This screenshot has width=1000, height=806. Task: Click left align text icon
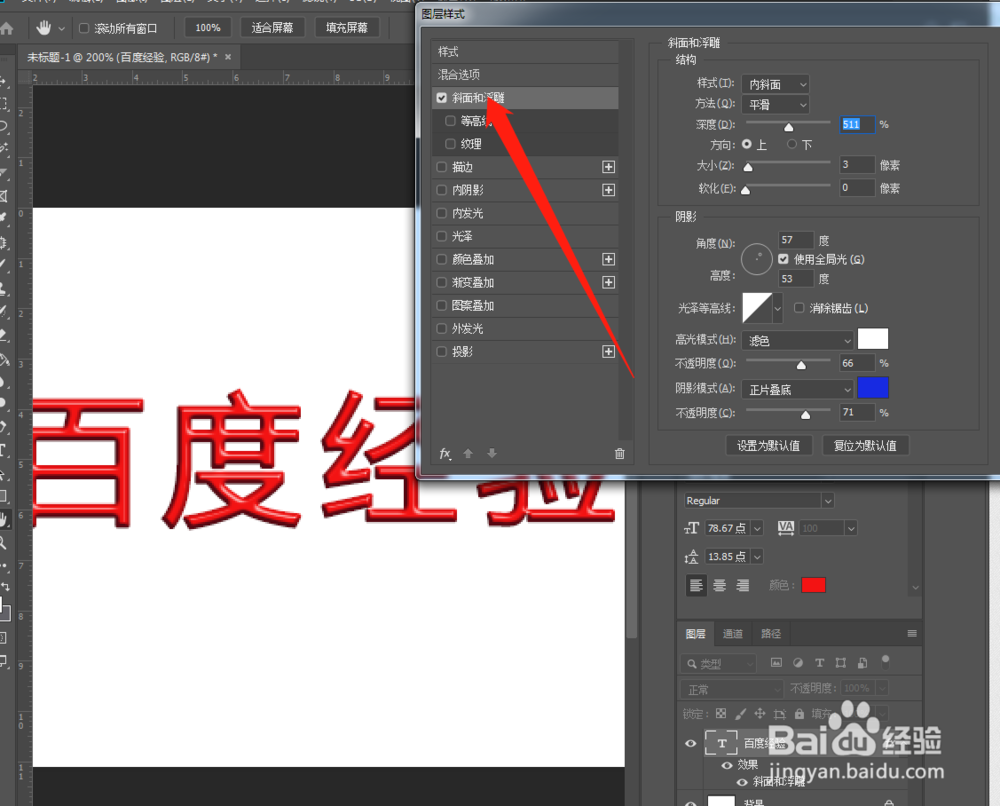point(696,585)
